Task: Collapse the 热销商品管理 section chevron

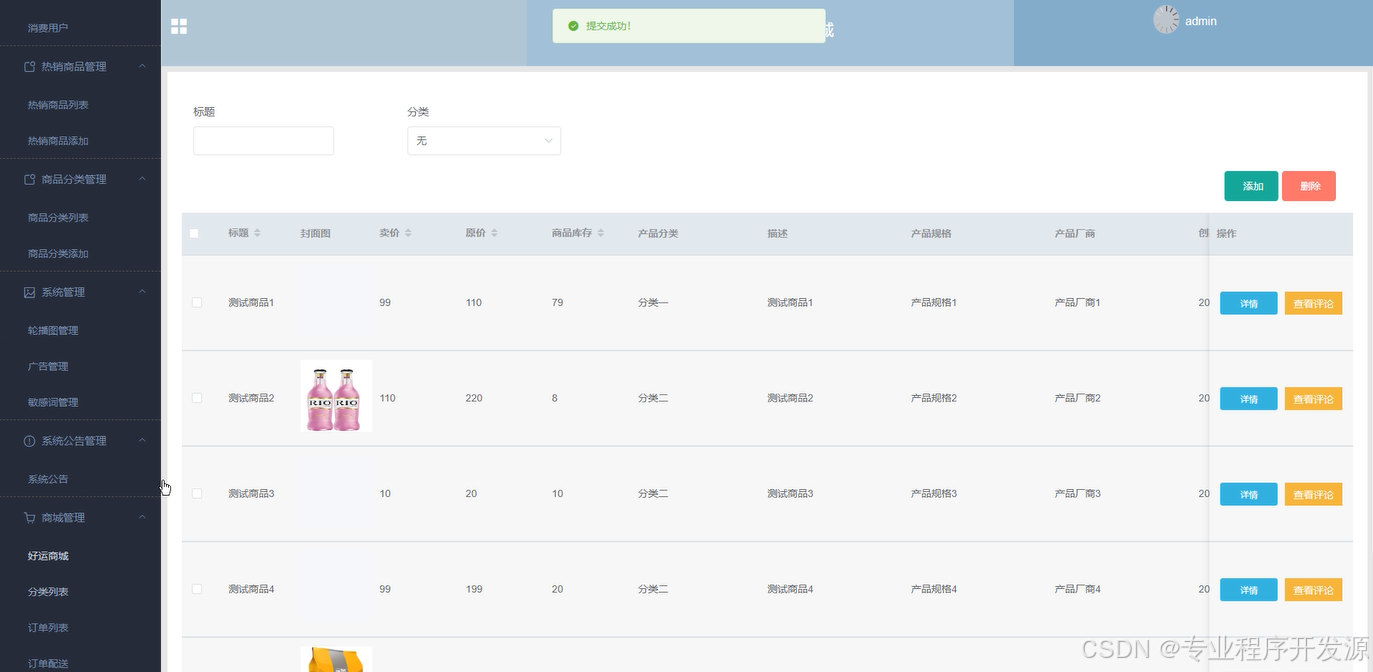Action: [x=142, y=67]
